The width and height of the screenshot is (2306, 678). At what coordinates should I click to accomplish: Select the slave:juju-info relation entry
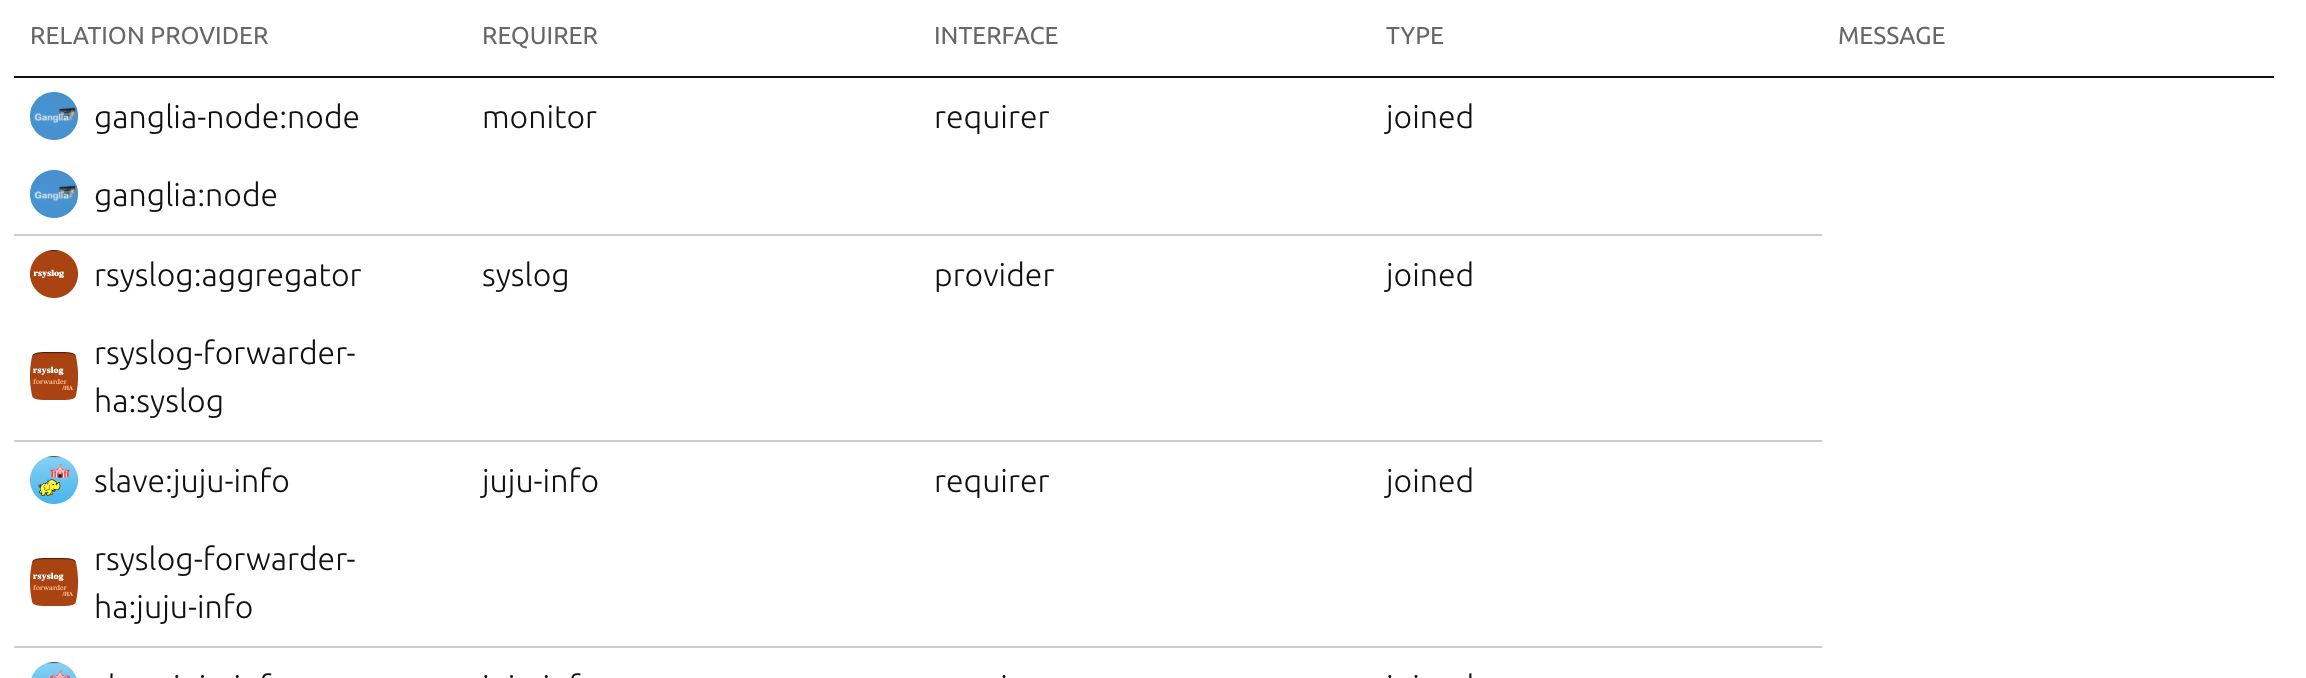point(190,481)
